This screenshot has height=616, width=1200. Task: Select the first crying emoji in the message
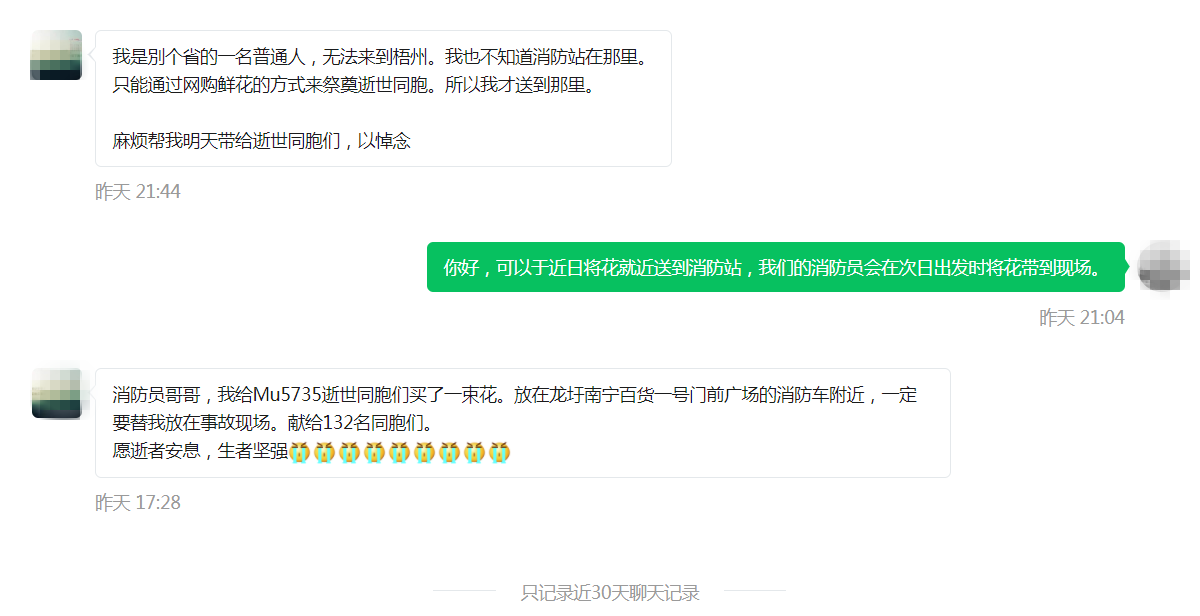coord(300,451)
